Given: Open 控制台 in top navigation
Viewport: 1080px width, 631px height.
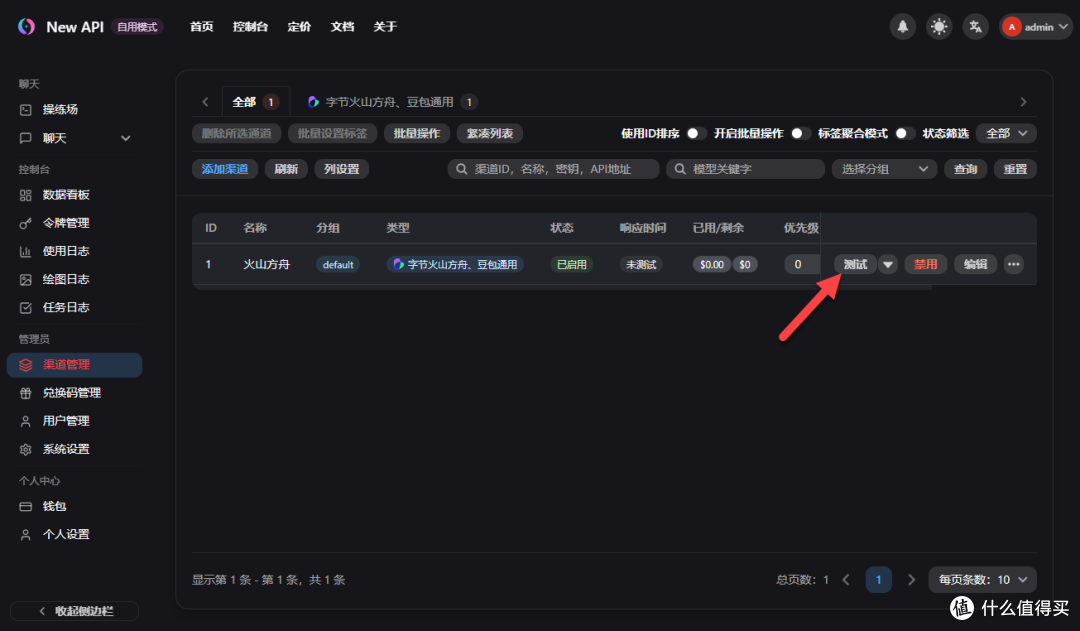Looking at the screenshot, I should coord(250,27).
